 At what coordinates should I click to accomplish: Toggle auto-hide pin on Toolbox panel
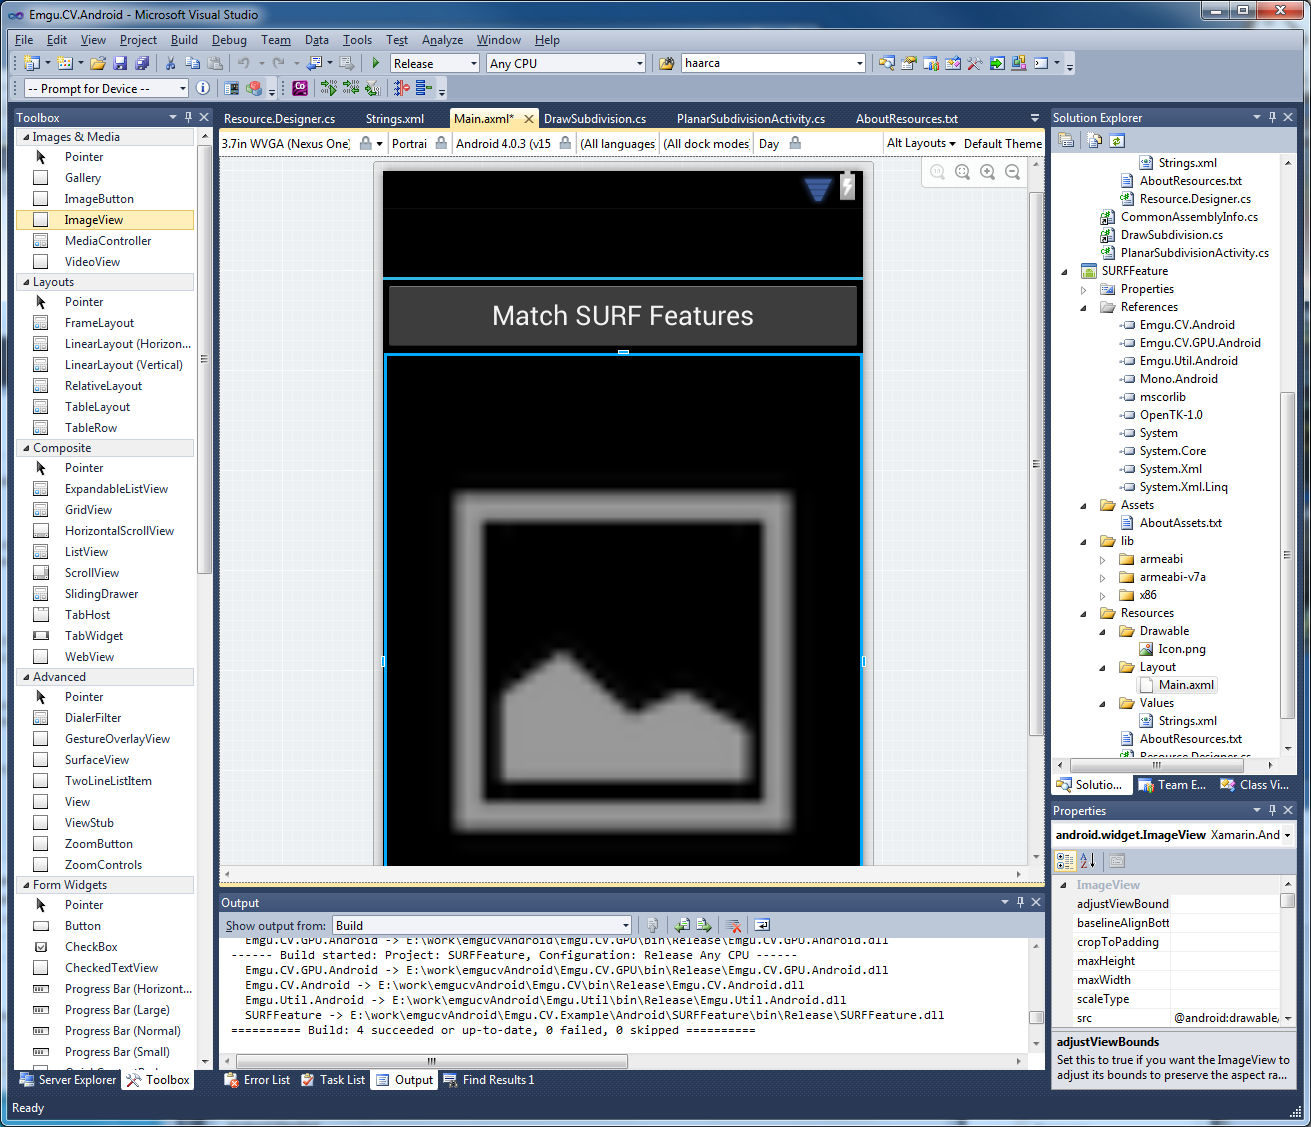(x=188, y=117)
